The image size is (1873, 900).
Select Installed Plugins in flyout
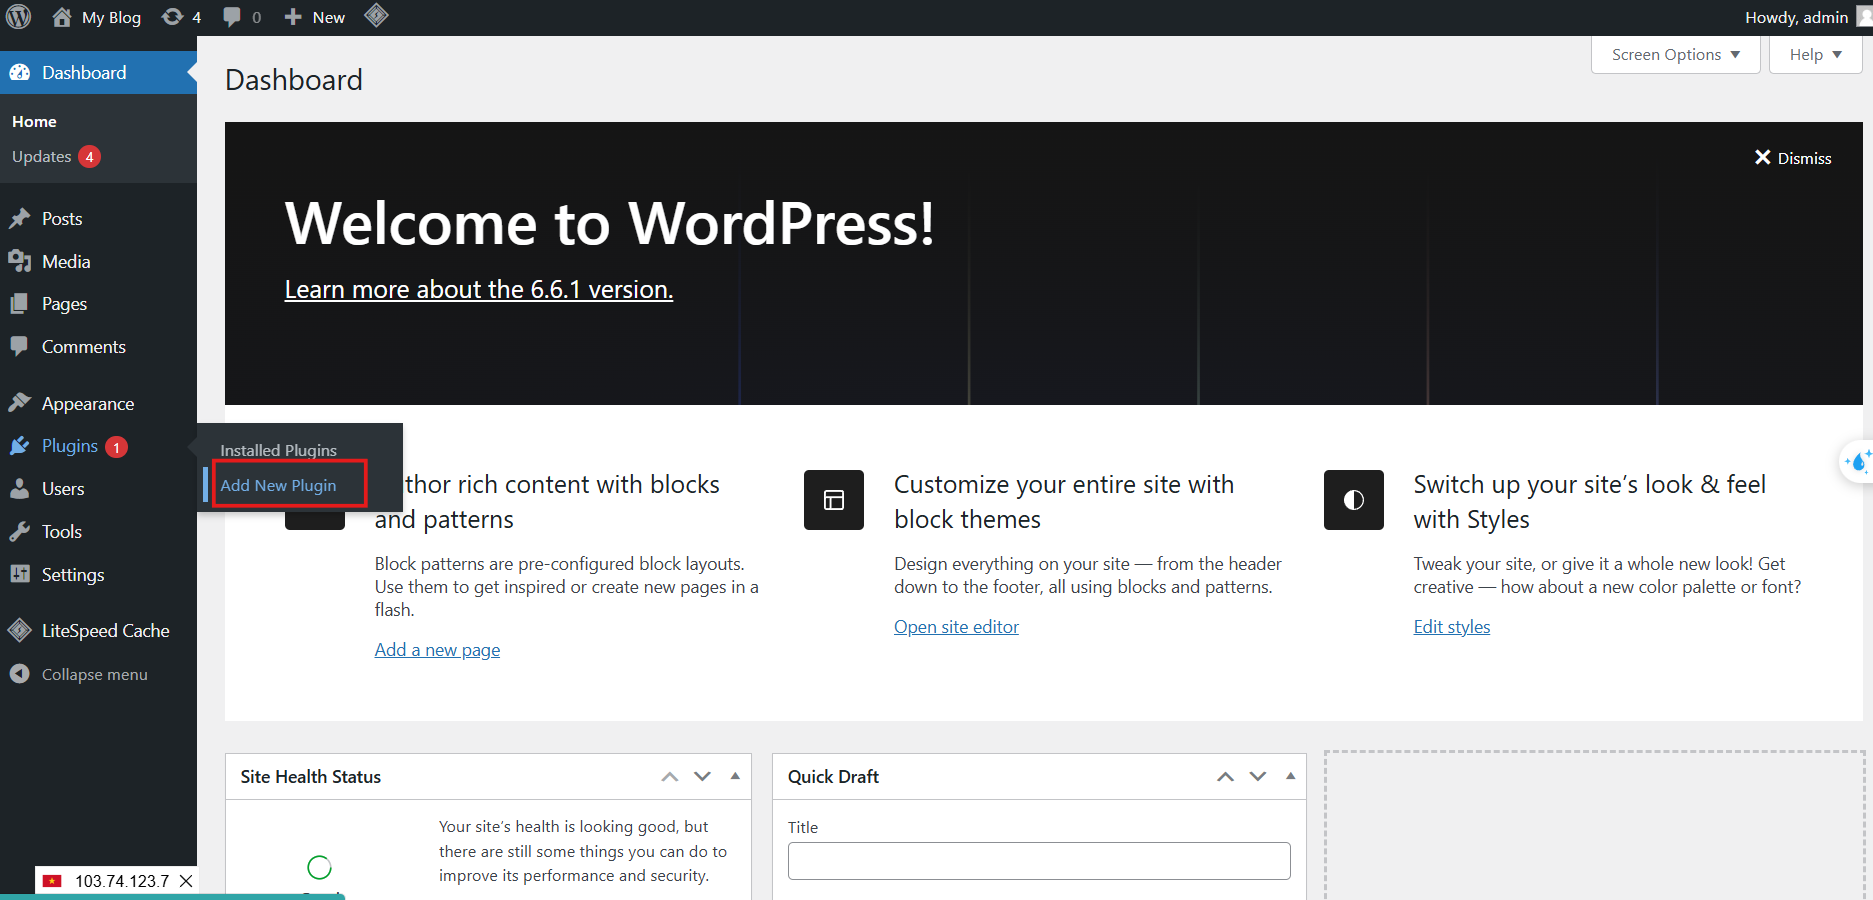click(x=279, y=450)
